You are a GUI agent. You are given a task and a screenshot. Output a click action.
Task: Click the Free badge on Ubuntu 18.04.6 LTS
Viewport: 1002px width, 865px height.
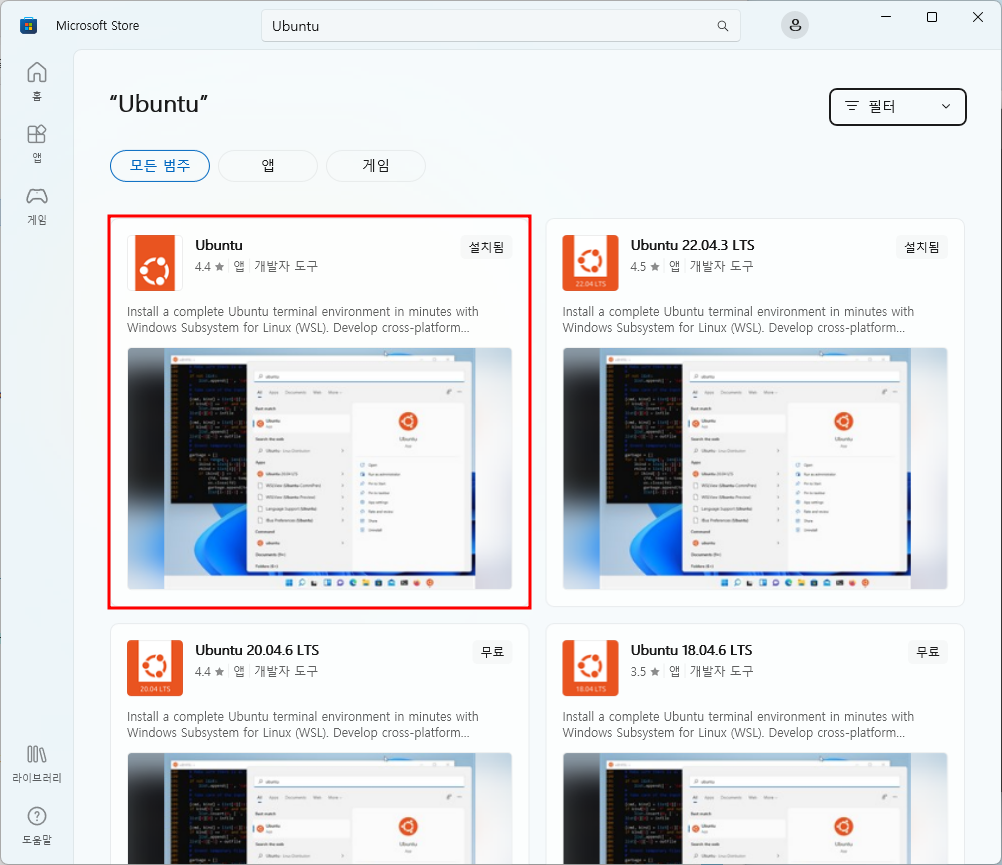pyautogui.click(x=928, y=652)
